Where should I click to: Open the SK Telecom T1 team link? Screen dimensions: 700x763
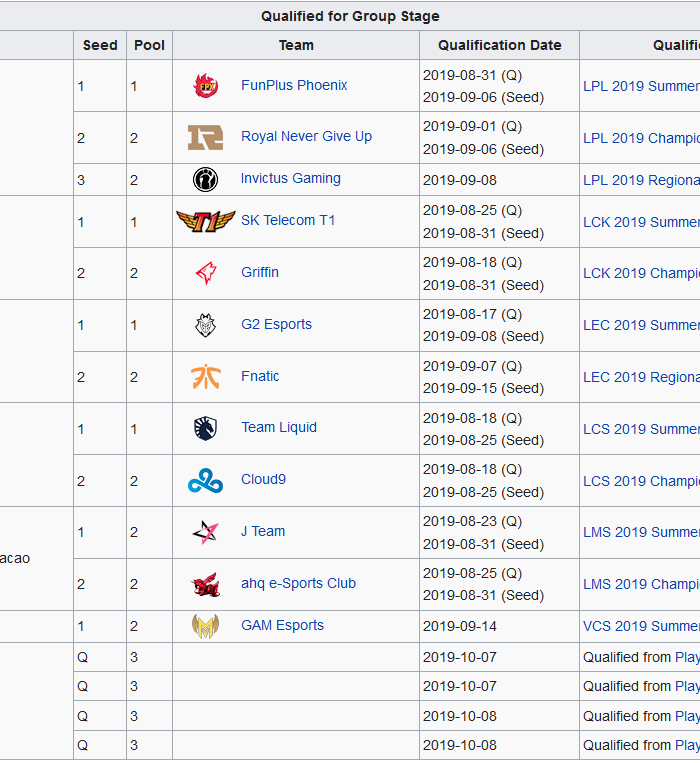(x=288, y=221)
